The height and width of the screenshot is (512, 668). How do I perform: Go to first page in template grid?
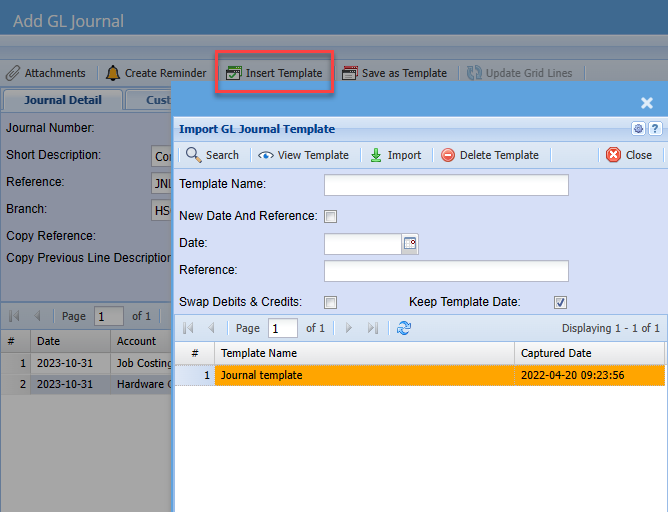click(x=188, y=328)
